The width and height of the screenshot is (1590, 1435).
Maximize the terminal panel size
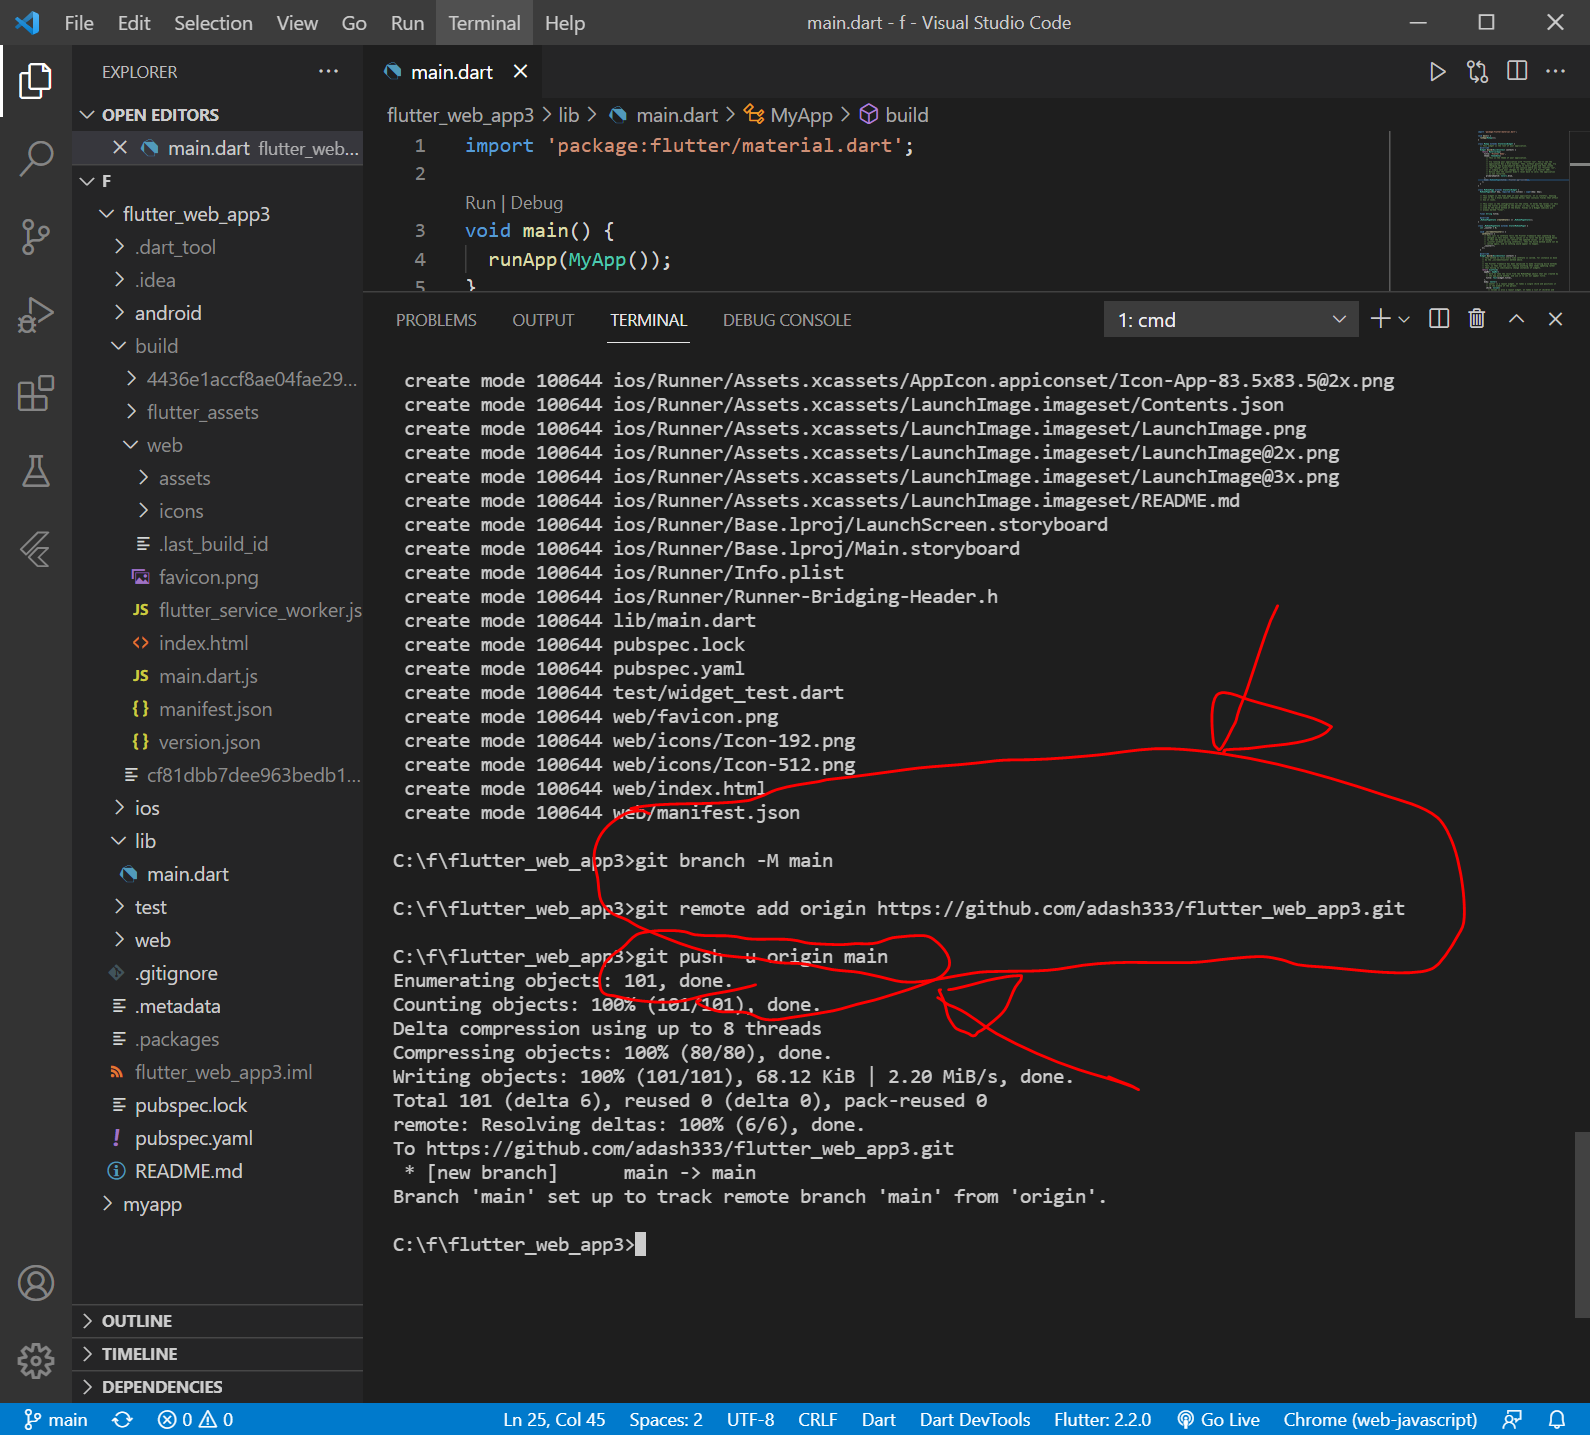(1516, 319)
